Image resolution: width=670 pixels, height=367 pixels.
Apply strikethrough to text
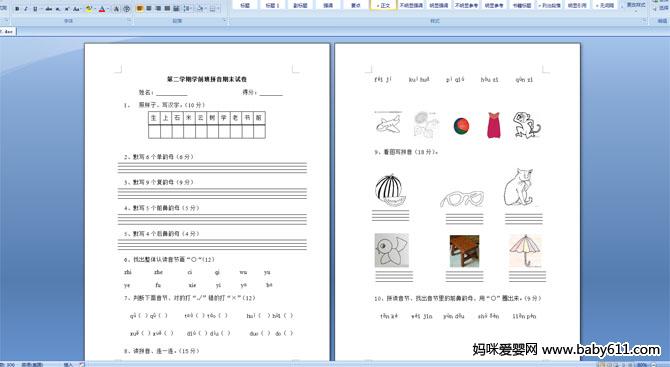coord(49,9)
